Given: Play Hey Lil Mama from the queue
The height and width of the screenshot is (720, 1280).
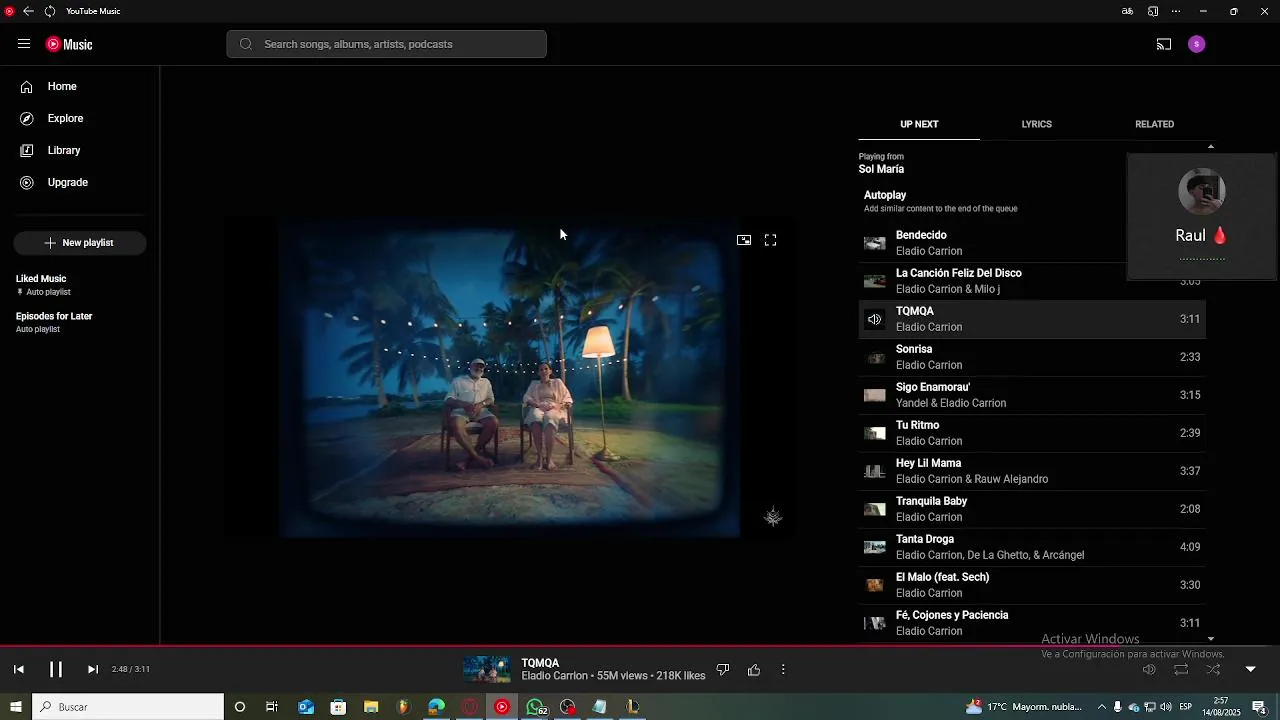Looking at the screenshot, I should 1032,471.
